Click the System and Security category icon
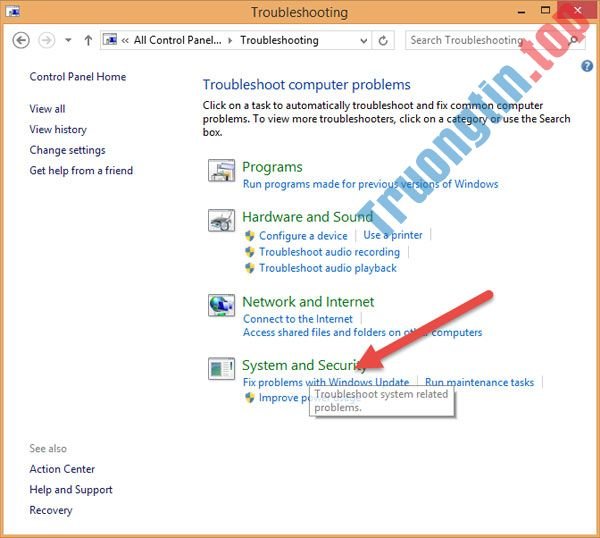The width and height of the screenshot is (600, 538). pos(221,368)
